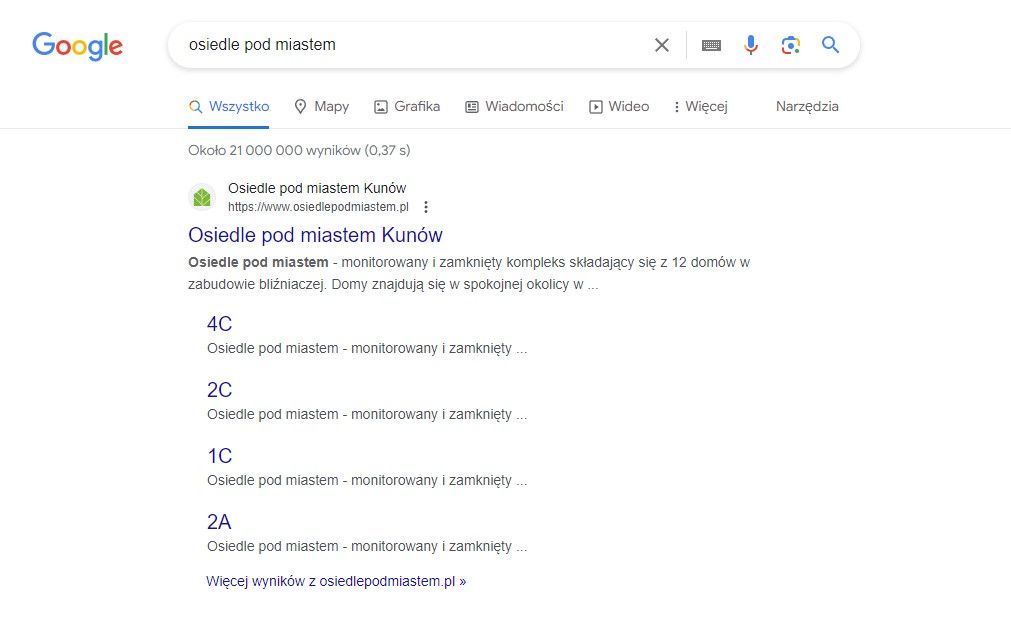Click the picture icon next to Grafika
Viewport: 1011px width, 617px height.
(380, 105)
